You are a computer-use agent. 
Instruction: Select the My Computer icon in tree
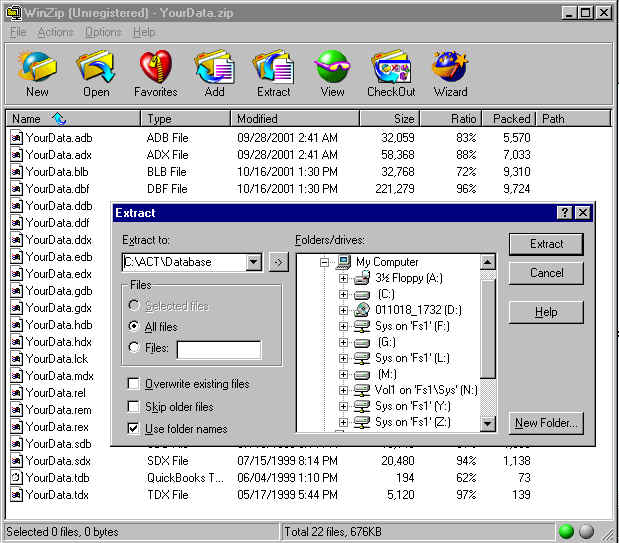click(343, 262)
